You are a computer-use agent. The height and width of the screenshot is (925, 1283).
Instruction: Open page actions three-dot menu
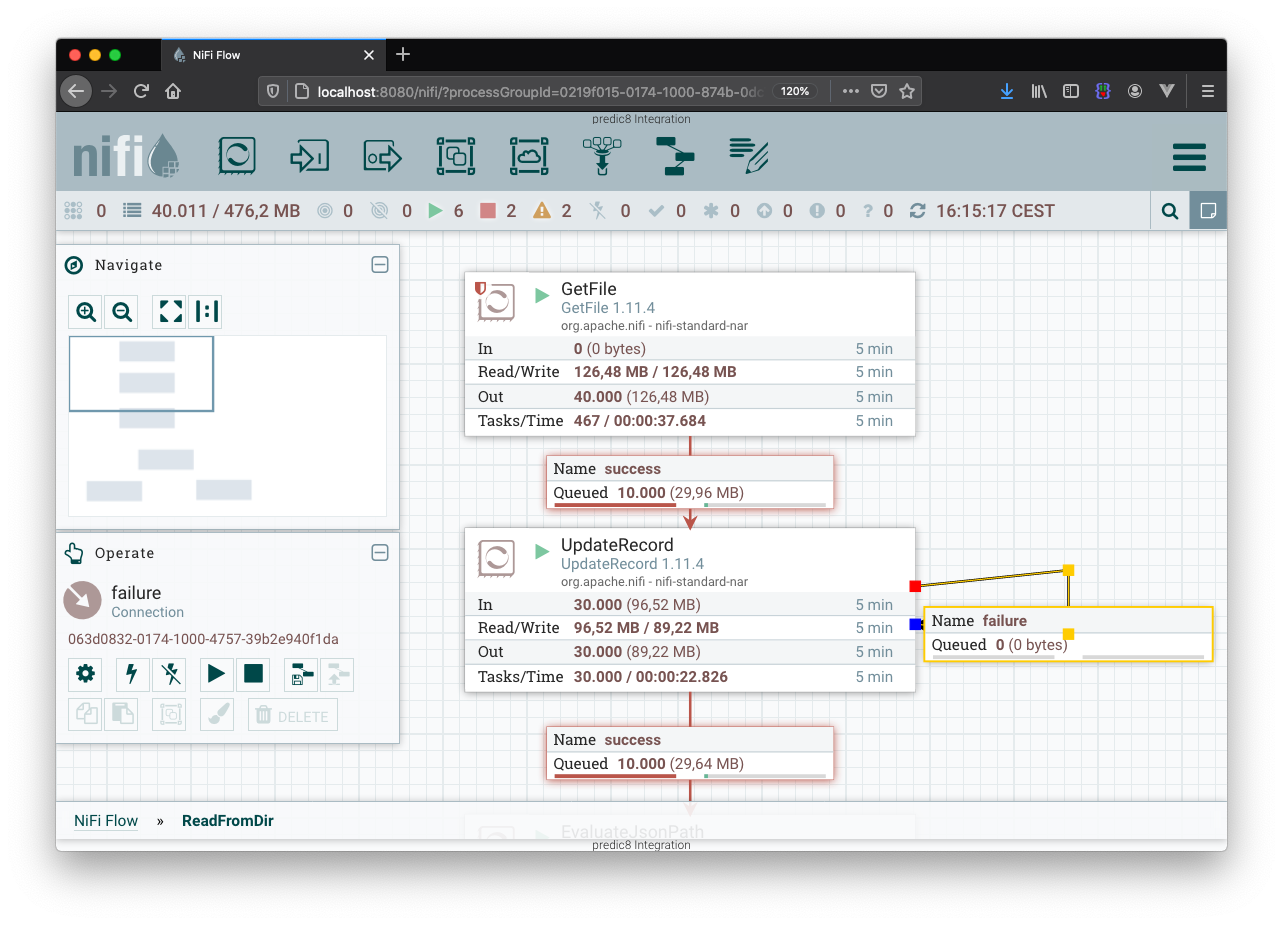[x=851, y=91]
